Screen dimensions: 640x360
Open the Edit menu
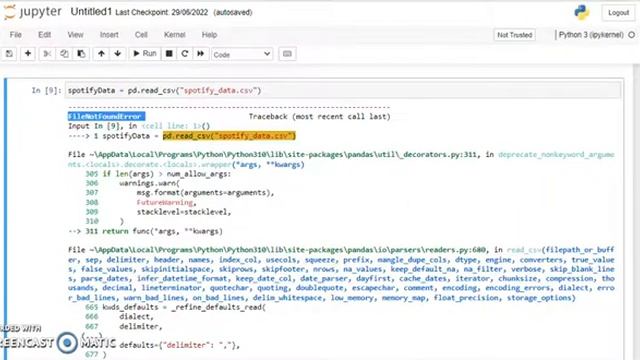click(44, 35)
